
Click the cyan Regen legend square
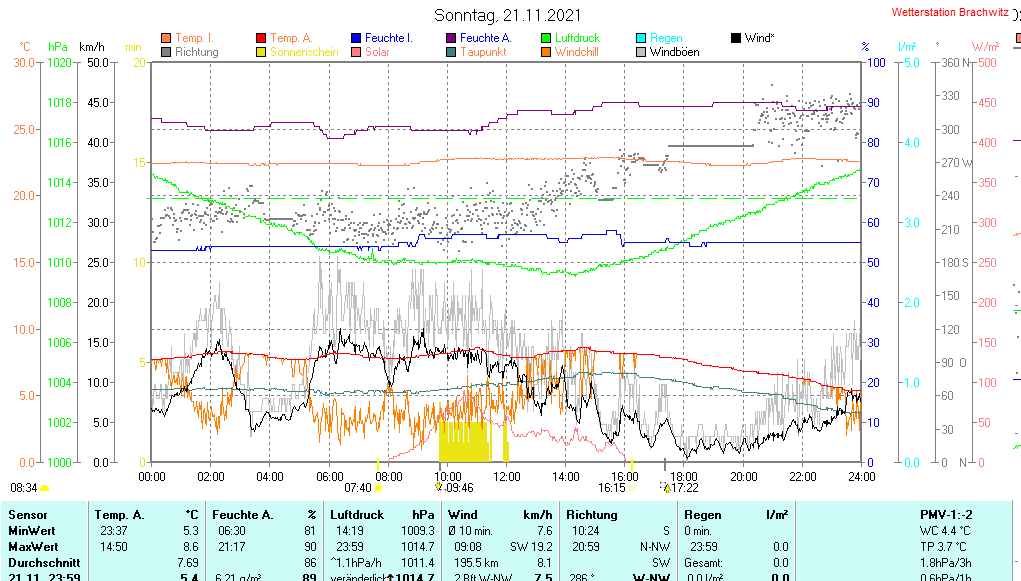click(x=641, y=38)
